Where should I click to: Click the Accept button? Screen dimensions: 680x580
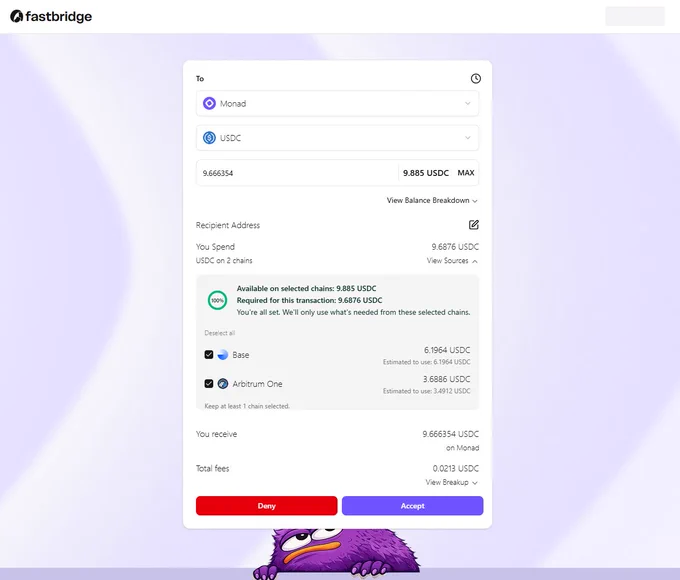click(412, 506)
